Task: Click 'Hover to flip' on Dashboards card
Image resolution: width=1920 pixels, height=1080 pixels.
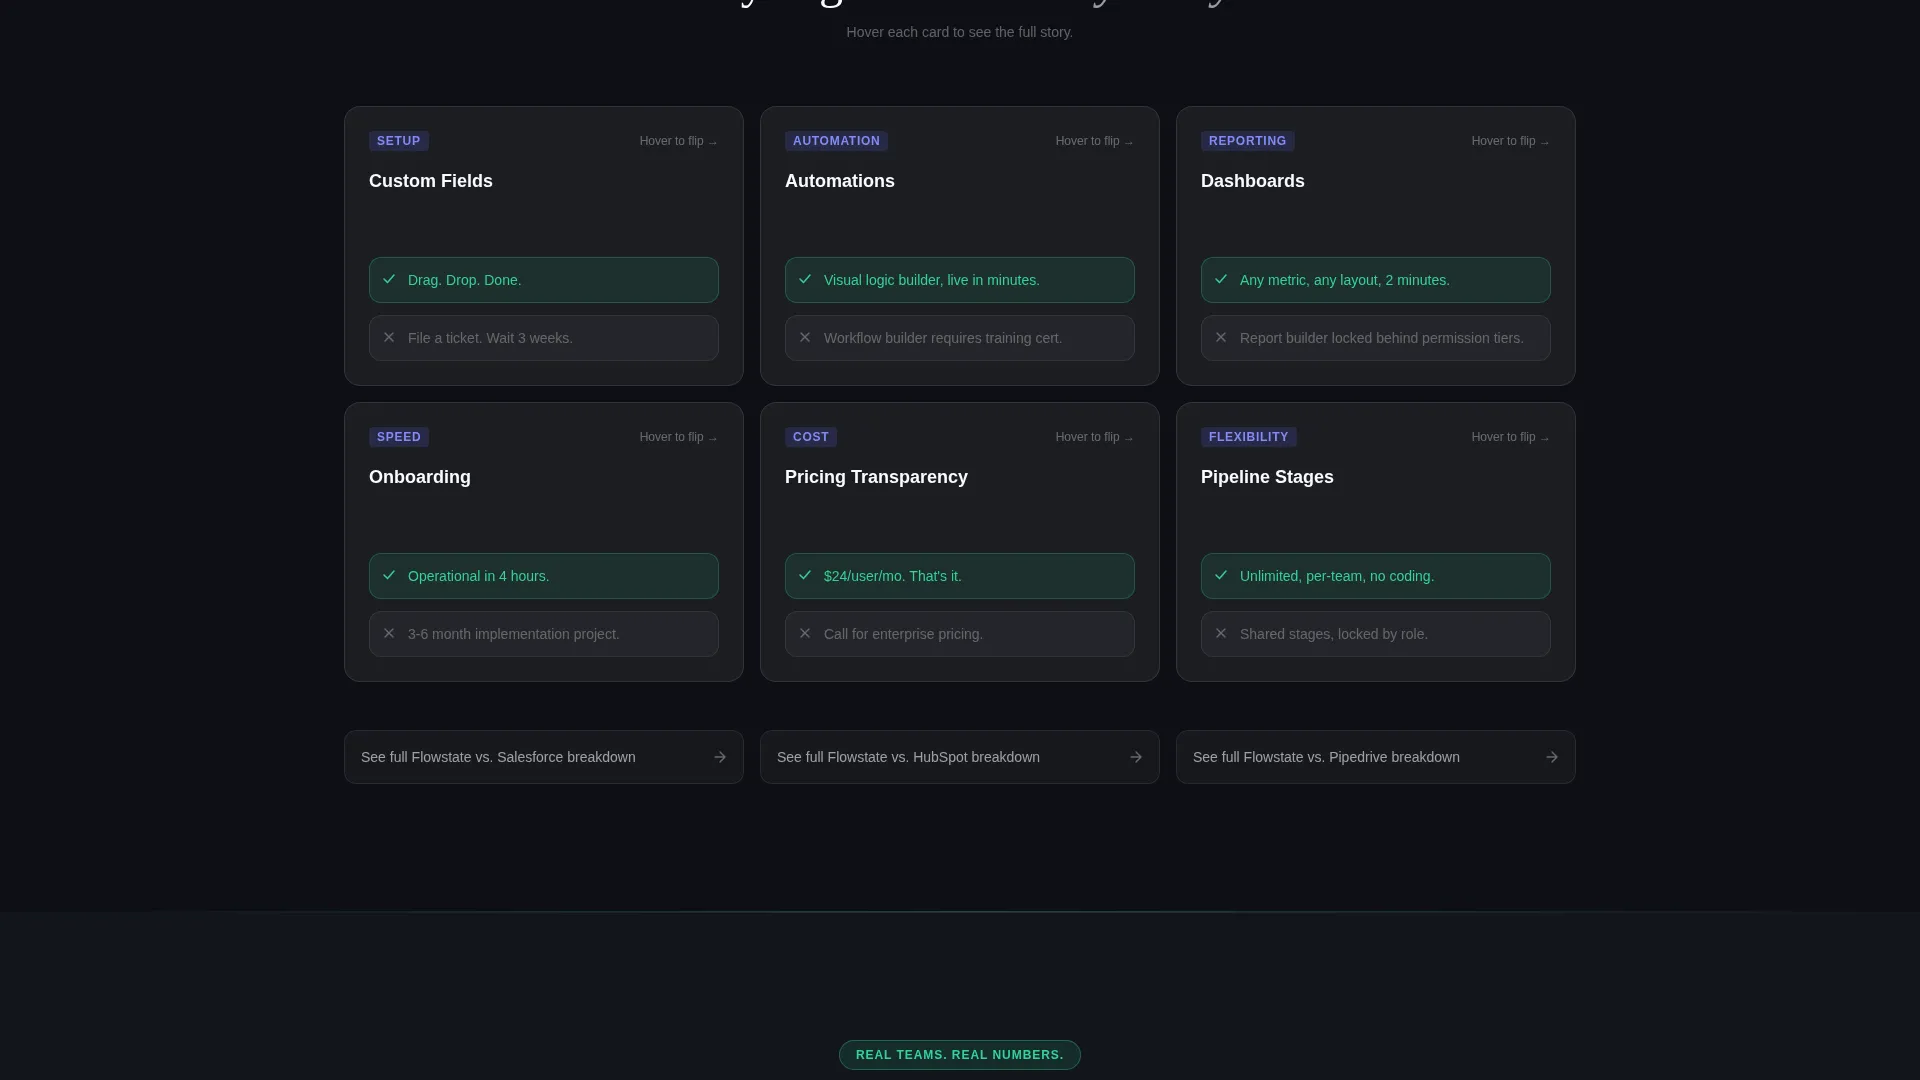Action: (1511, 141)
